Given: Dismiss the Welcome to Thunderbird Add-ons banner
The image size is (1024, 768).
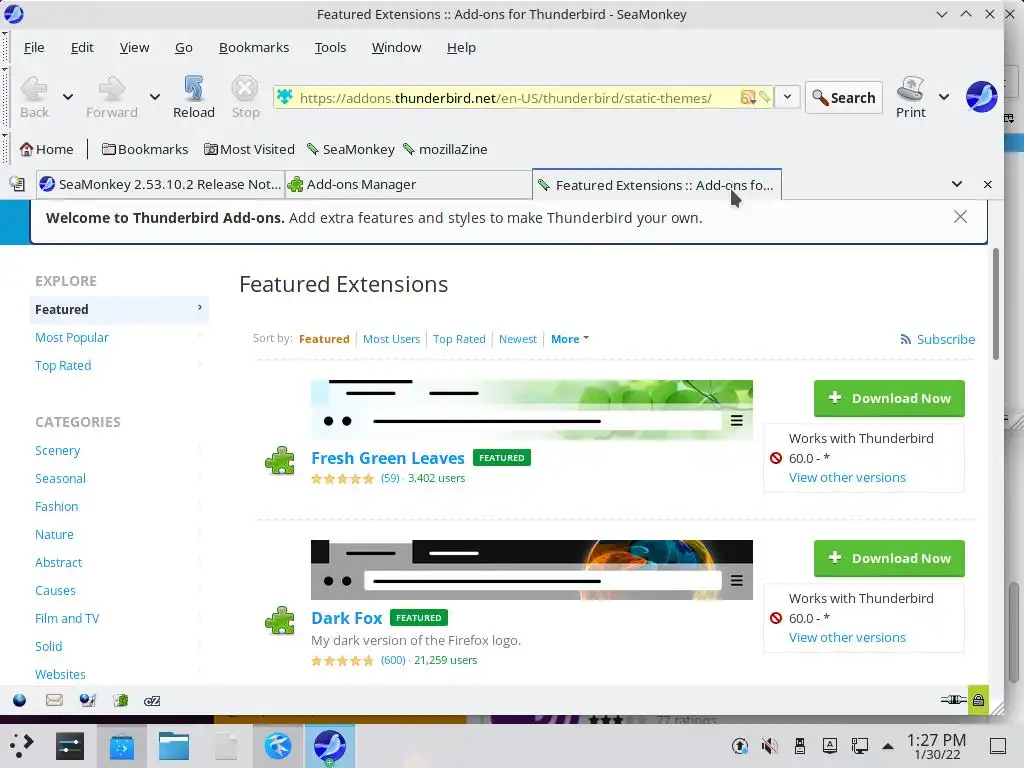Looking at the screenshot, I should point(960,217).
